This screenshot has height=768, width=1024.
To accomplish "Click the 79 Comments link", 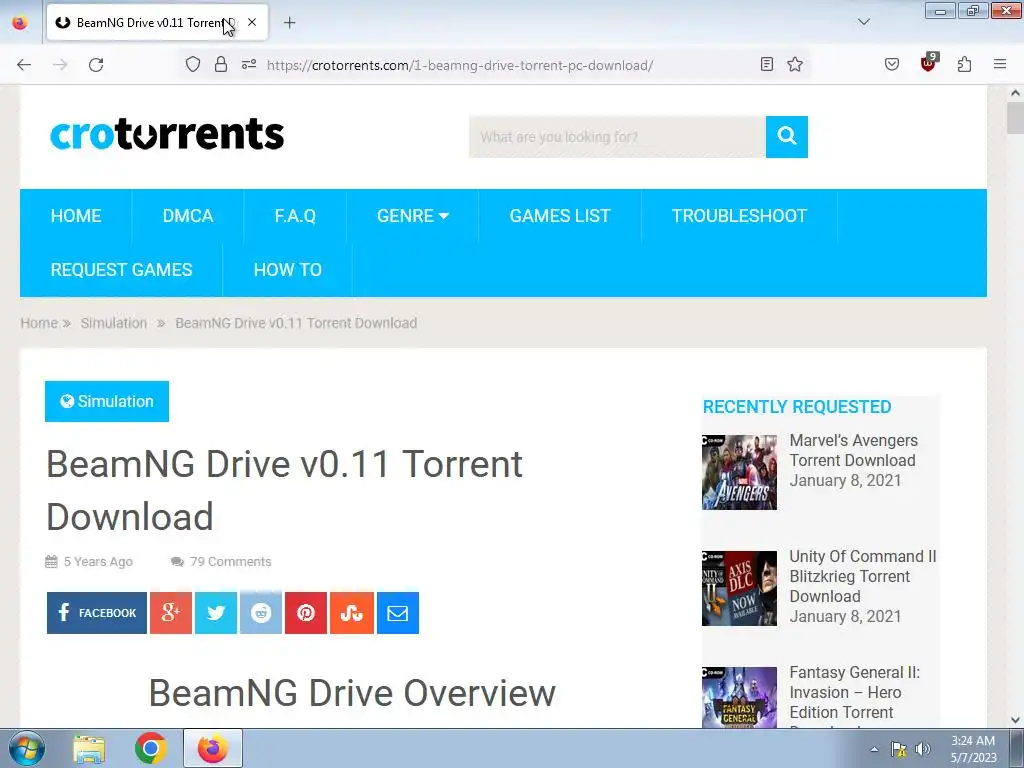I will 231,562.
